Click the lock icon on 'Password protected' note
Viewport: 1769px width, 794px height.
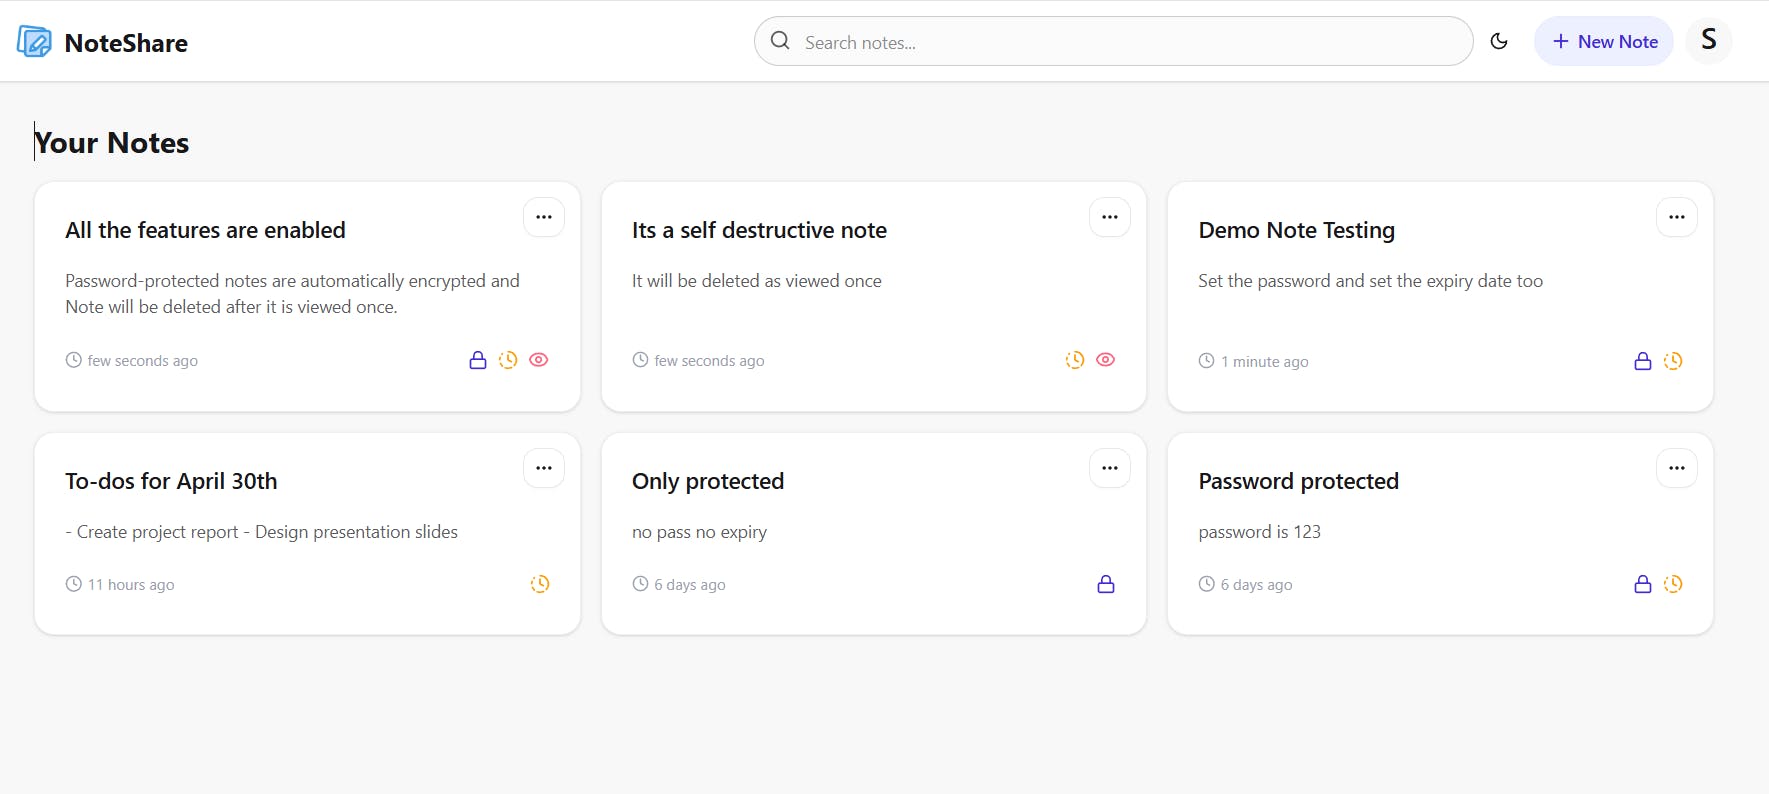(x=1642, y=584)
